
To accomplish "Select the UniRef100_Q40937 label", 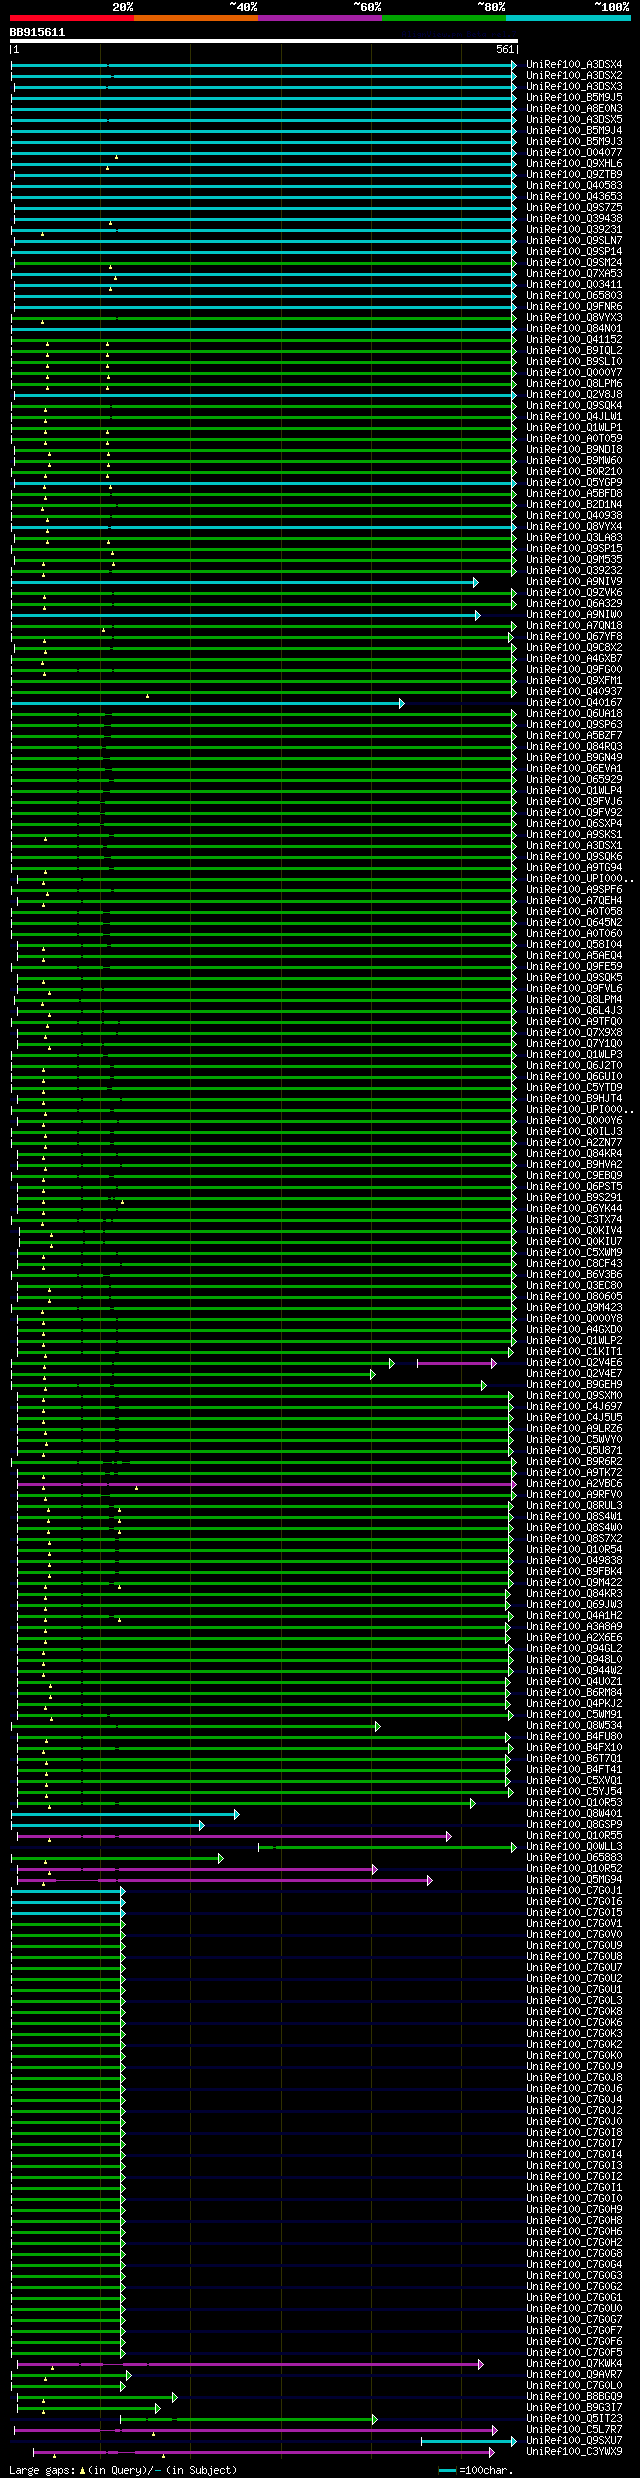I will click(574, 691).
